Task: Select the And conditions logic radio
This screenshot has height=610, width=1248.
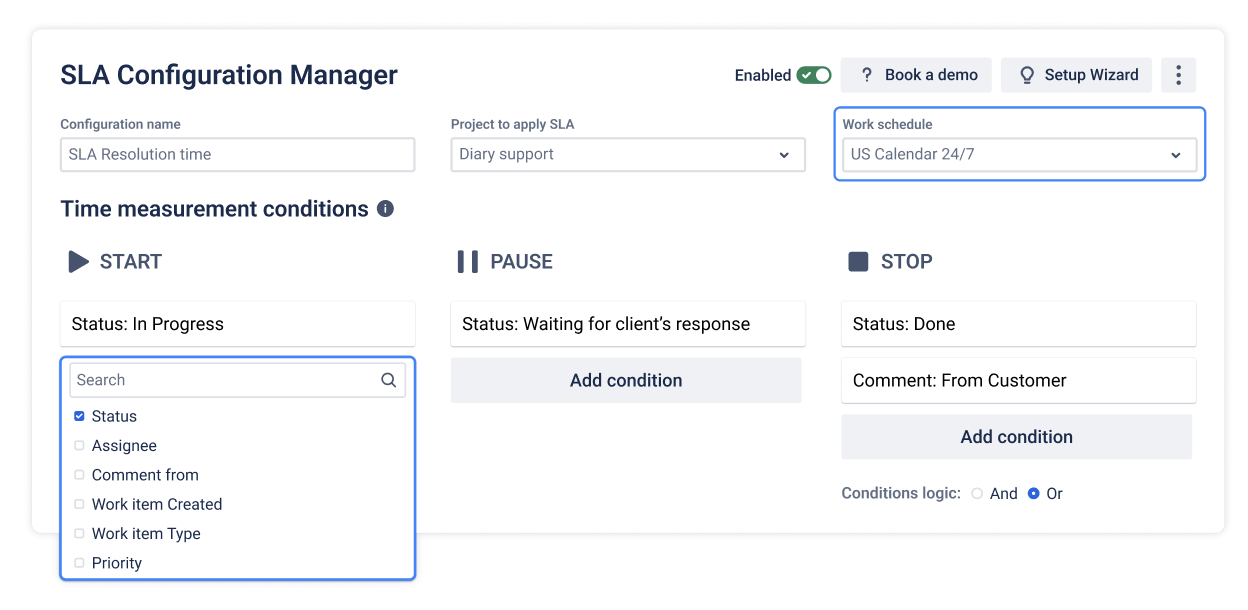Action: click(977, 494)
